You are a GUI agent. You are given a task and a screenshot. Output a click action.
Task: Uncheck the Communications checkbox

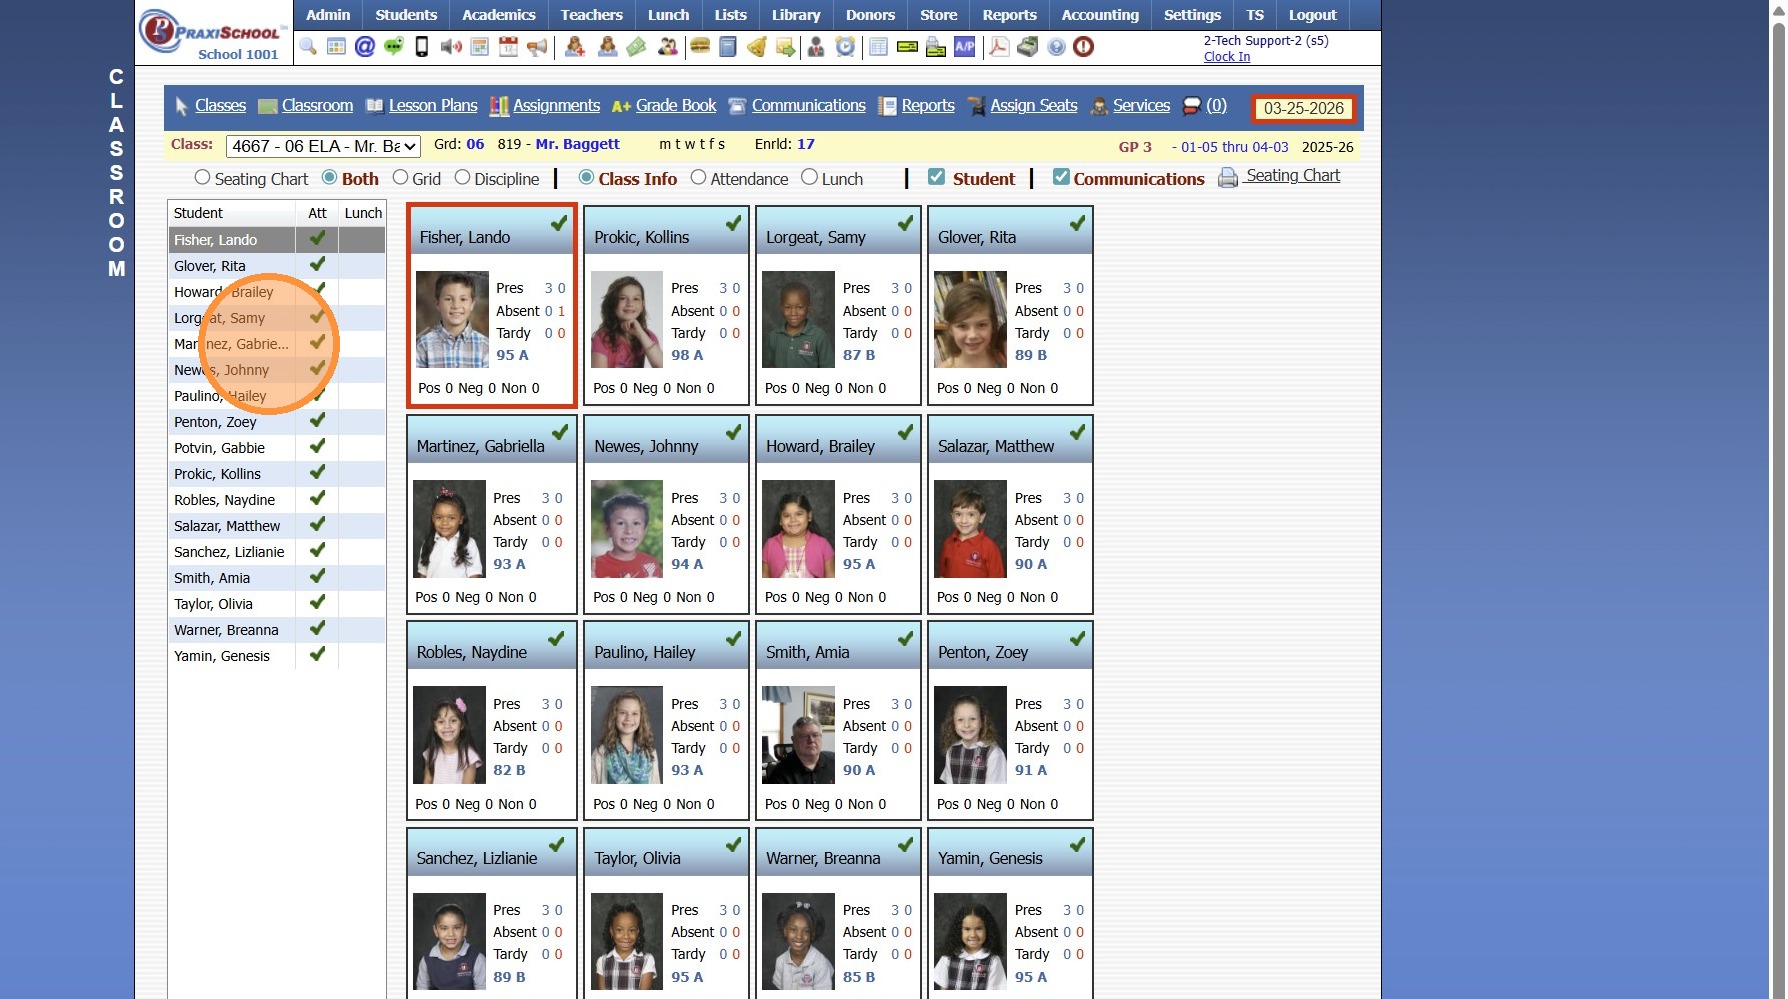(1062, 177)
